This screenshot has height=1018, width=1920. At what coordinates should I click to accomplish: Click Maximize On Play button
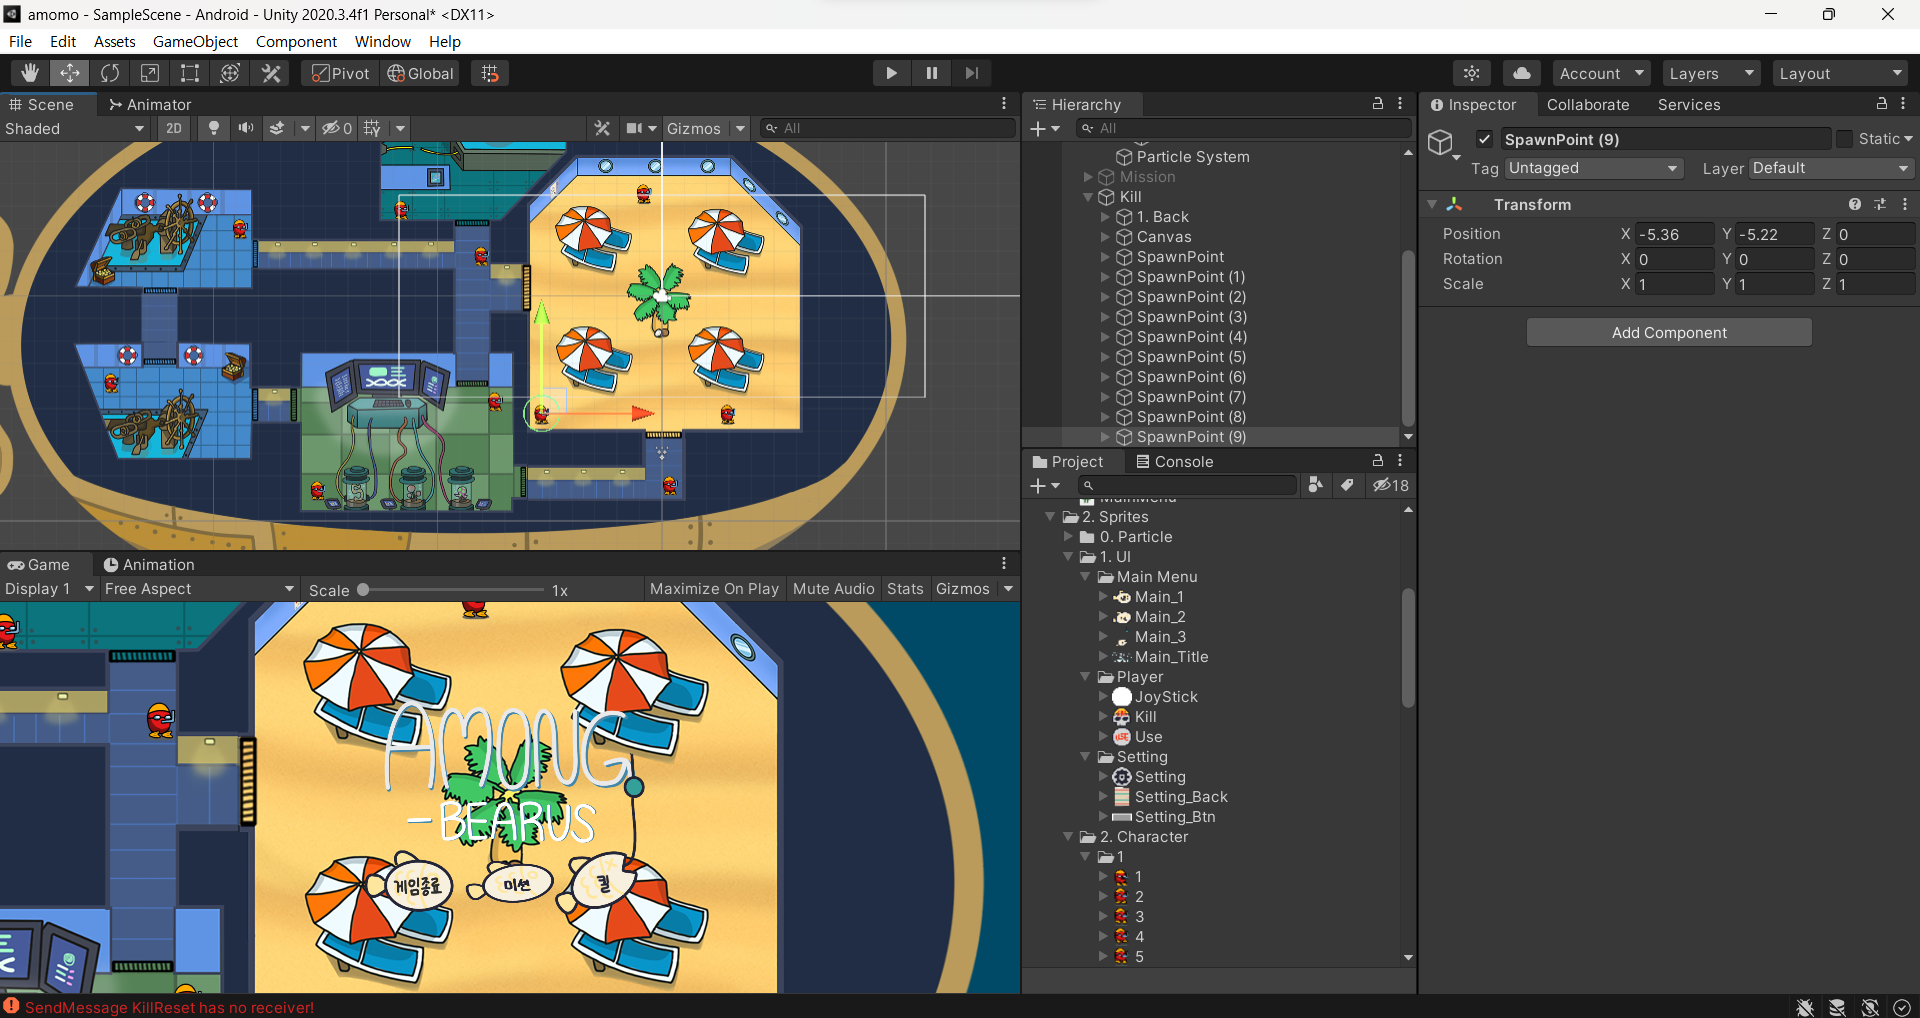pos(714,589)
